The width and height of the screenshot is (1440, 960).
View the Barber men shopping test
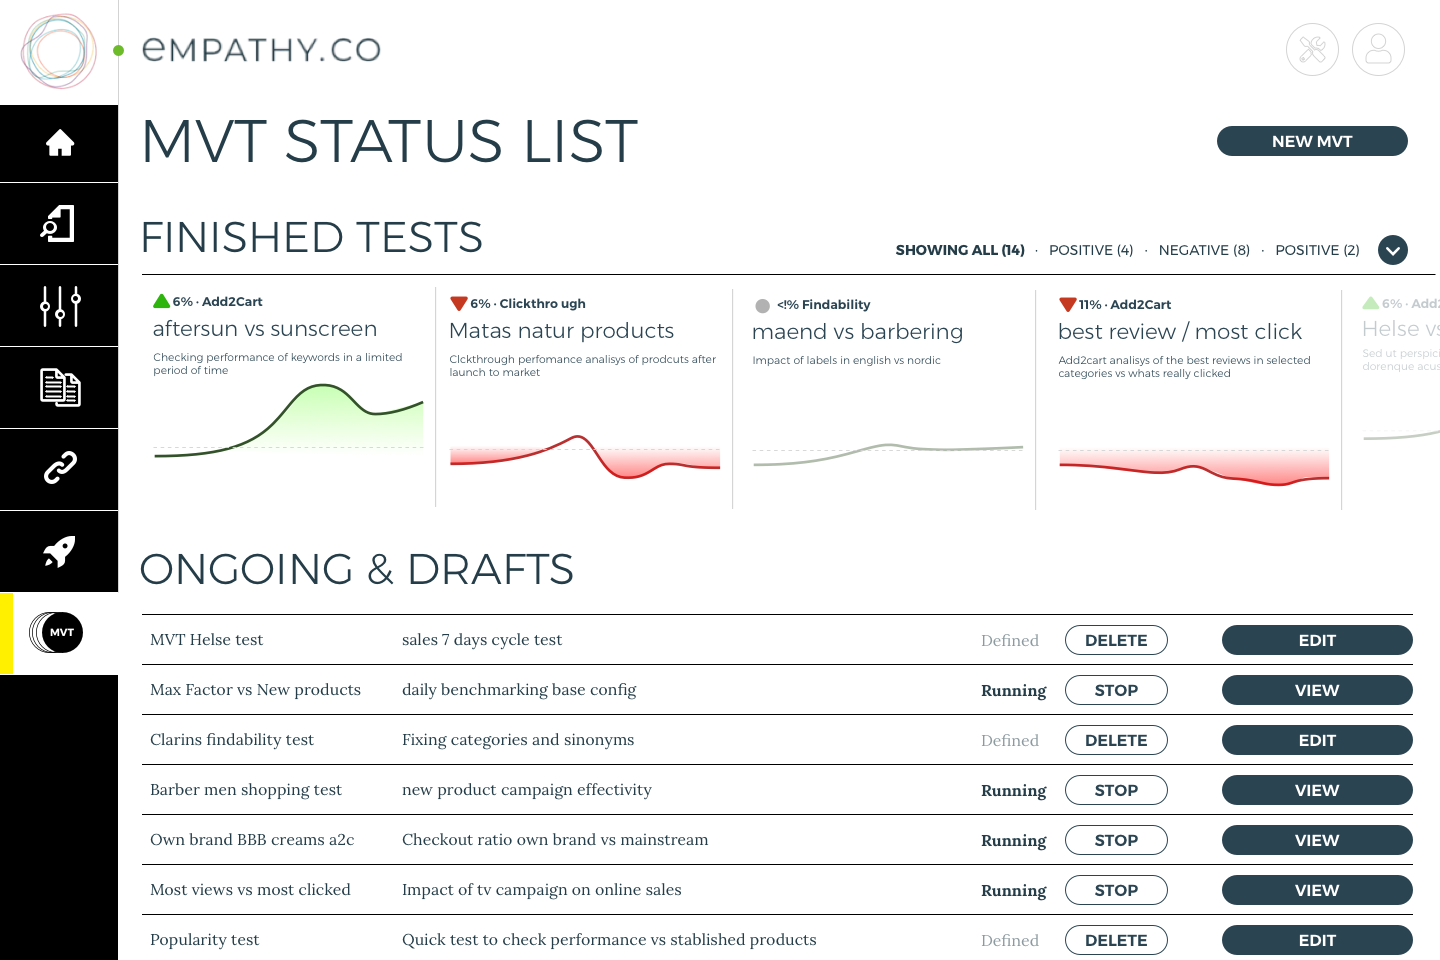pyautogui.click(x=1316, y=790)
